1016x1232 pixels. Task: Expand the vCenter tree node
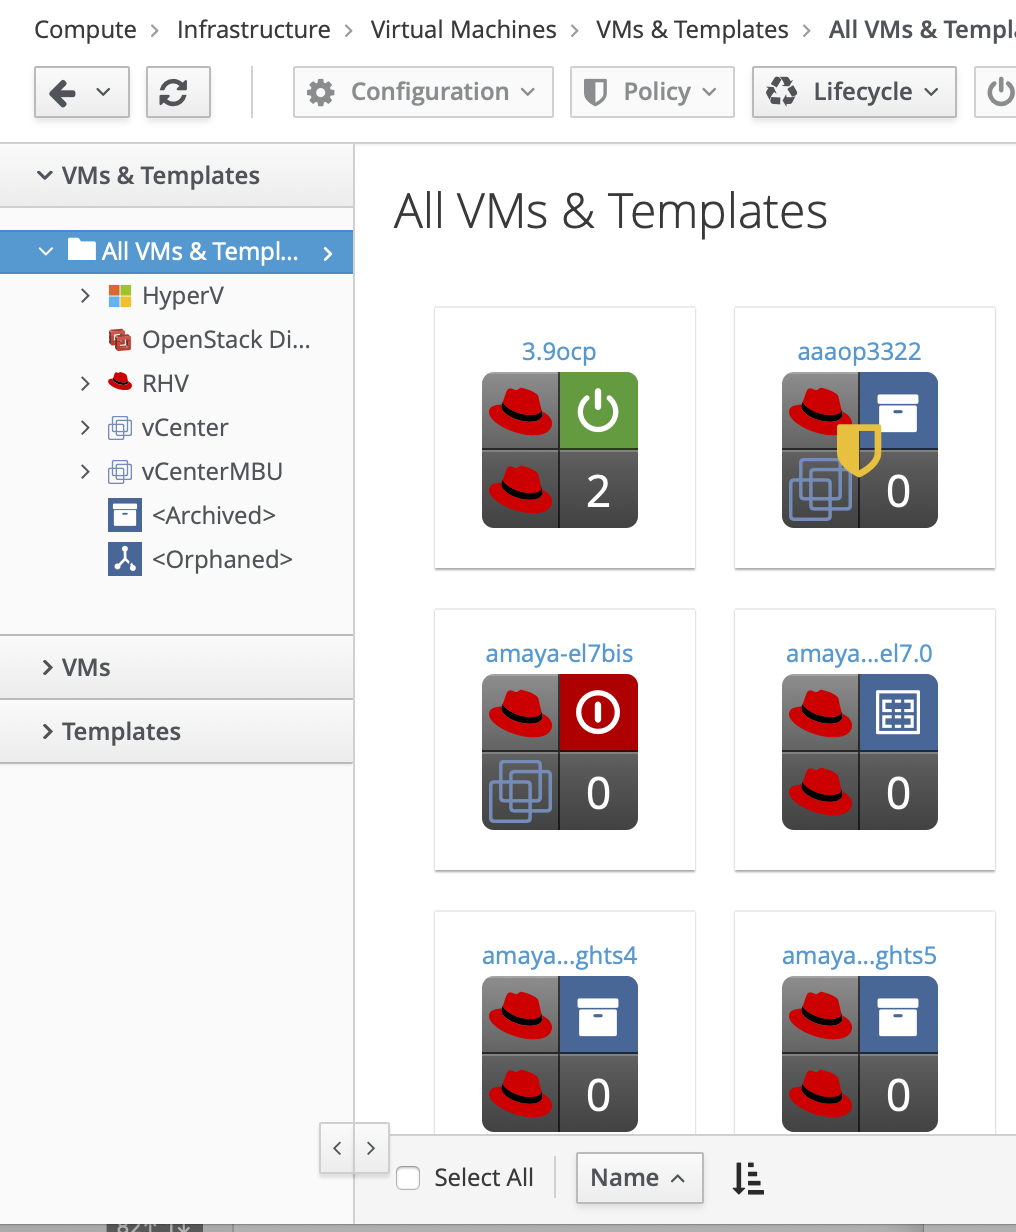pyautogui.click(x=85, y=428)
